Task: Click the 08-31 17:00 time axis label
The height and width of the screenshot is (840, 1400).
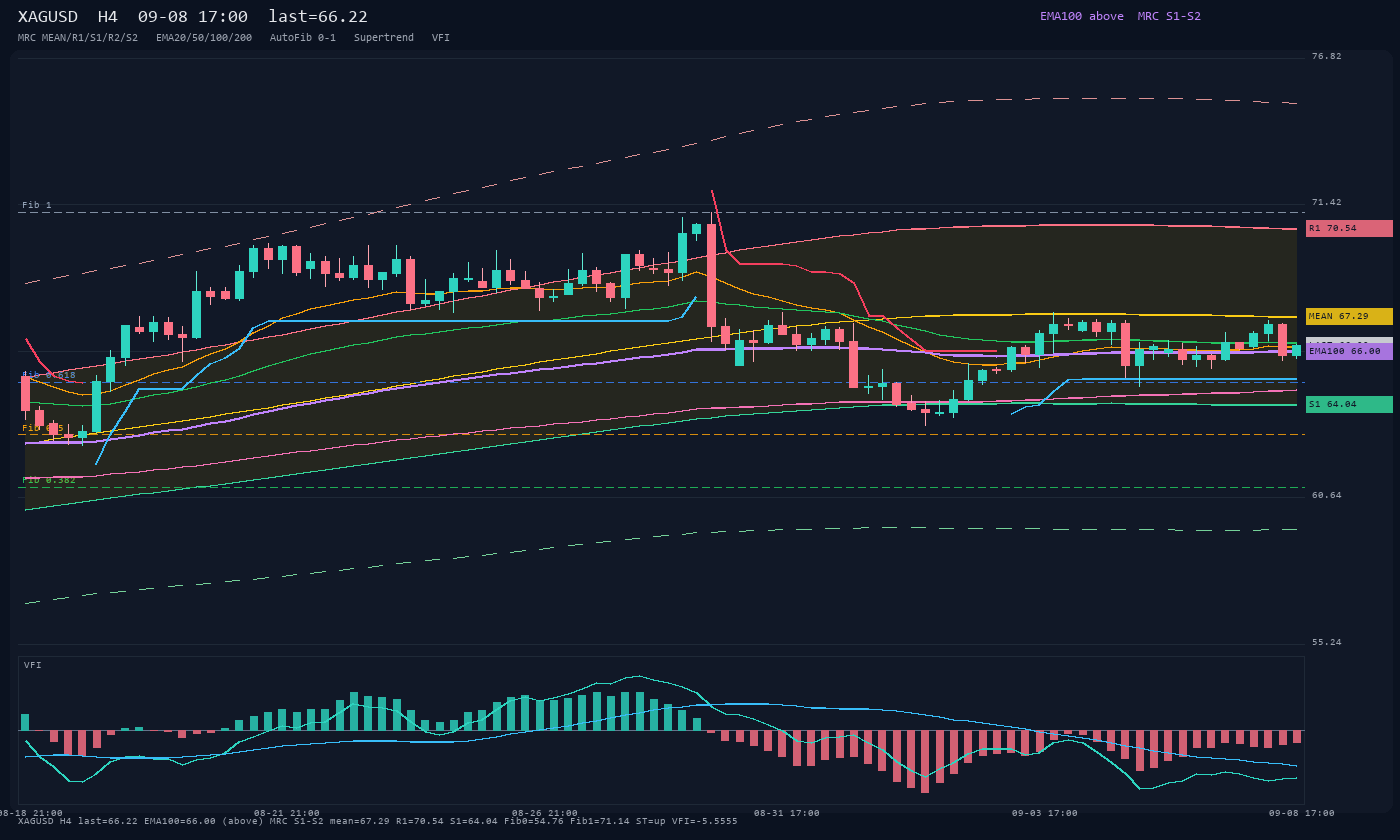Action: (x=787, y=813)
